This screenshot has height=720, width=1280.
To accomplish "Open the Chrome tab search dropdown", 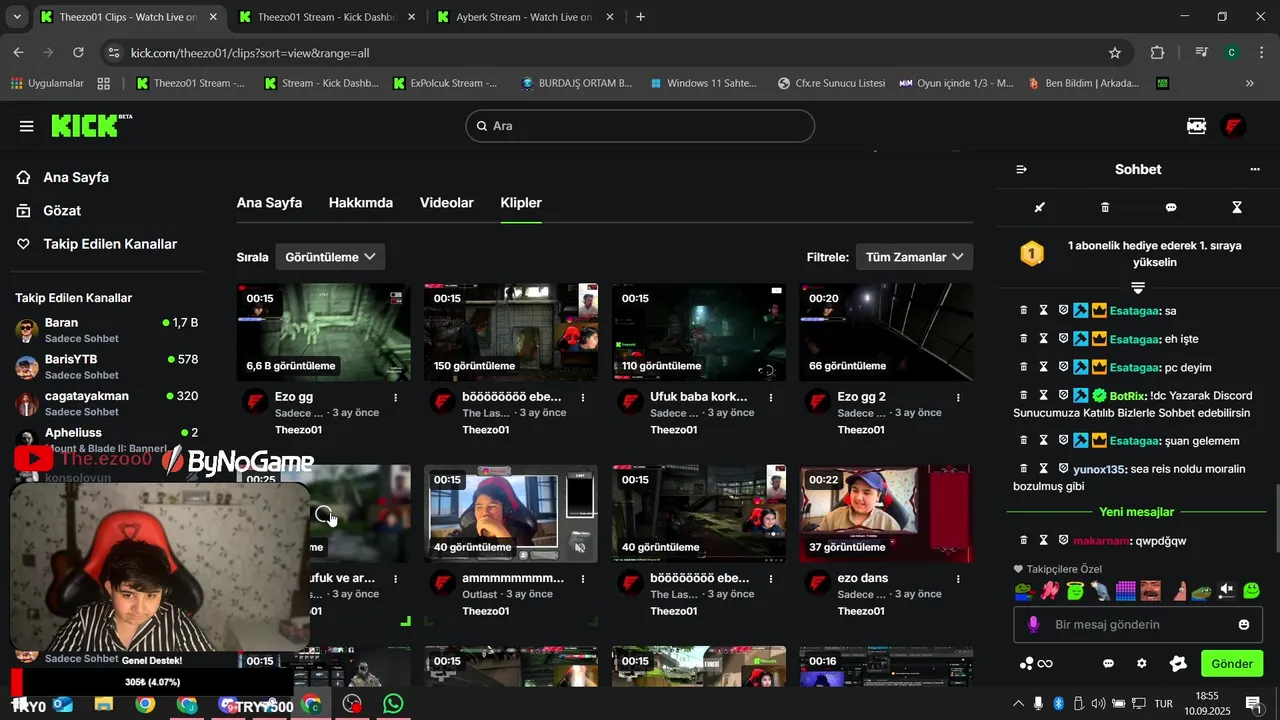I will [x=17, y=17].
